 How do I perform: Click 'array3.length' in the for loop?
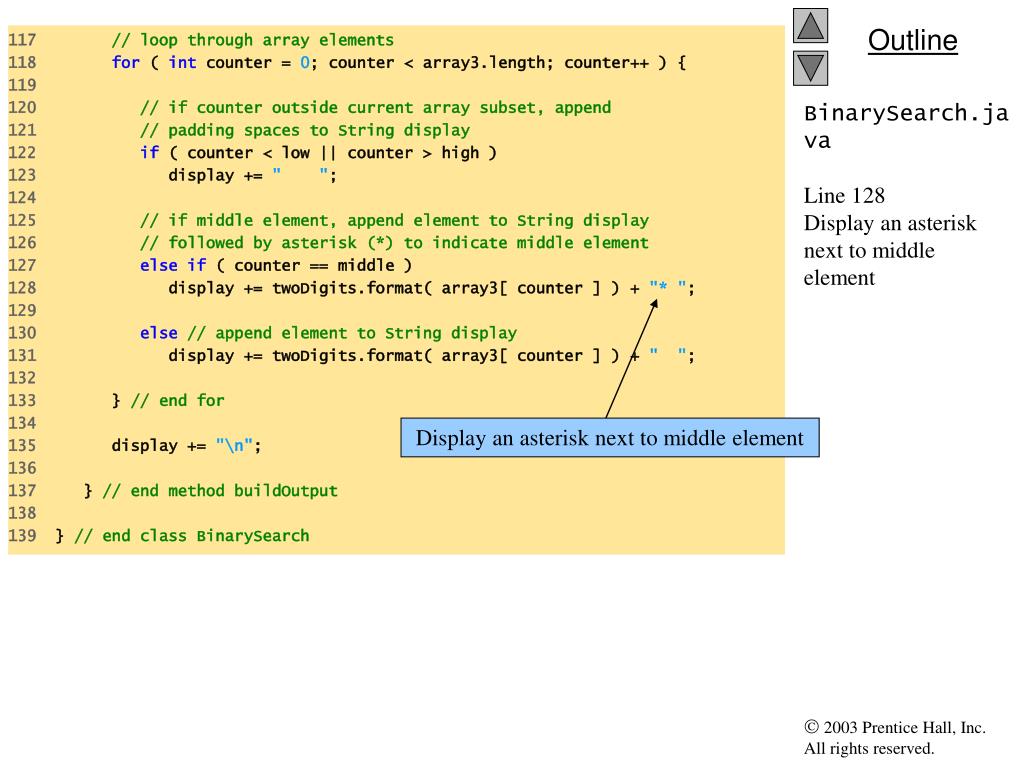[x=483, y=63]
